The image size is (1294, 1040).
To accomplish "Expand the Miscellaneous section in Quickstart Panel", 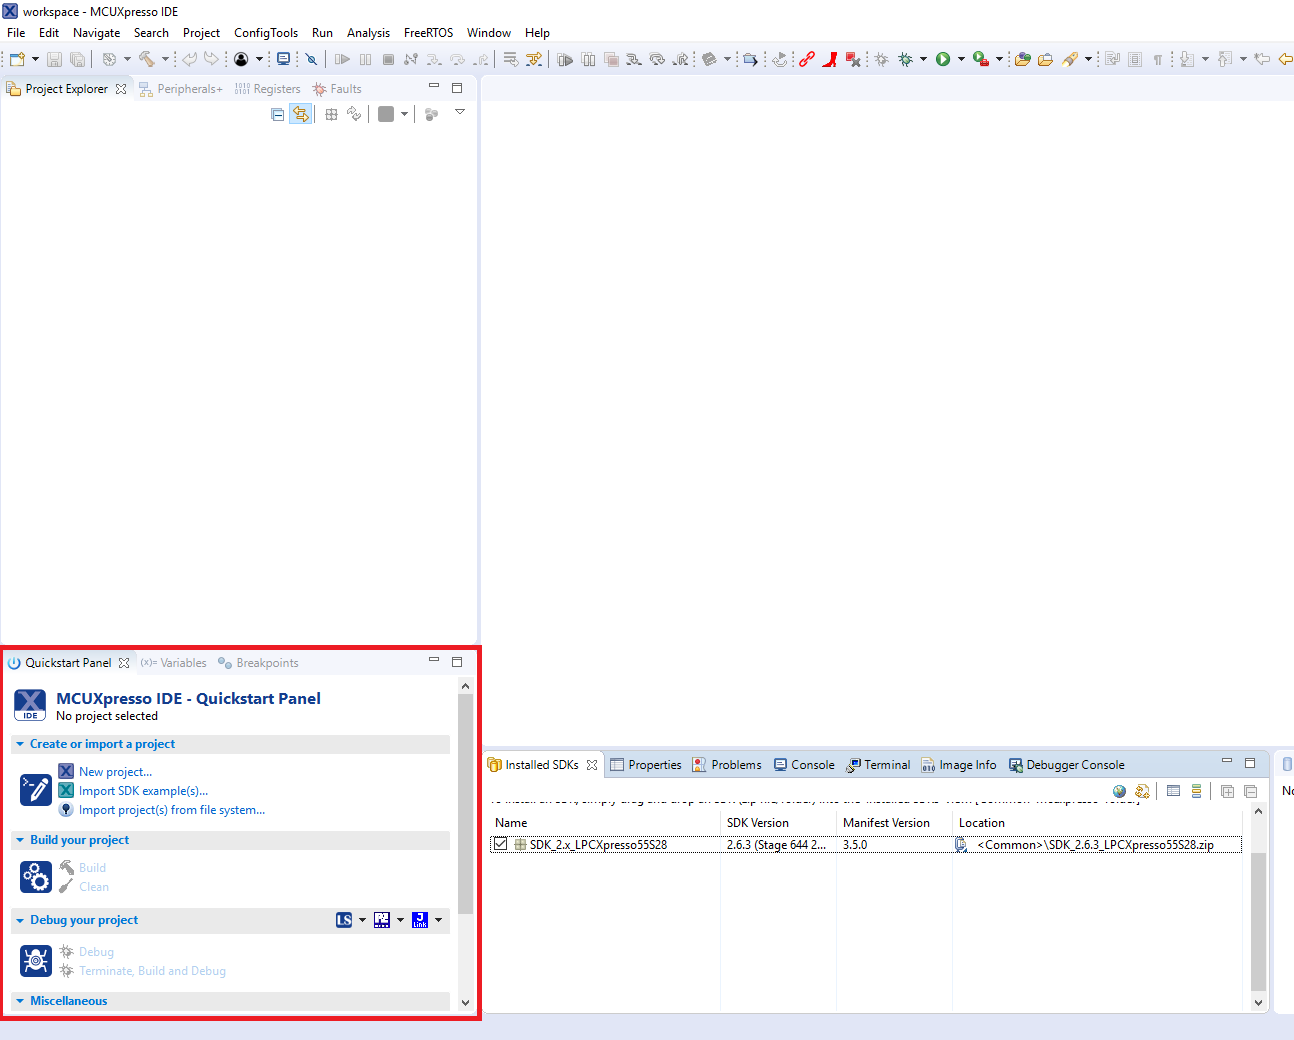I will click(x=20, y=1001).
